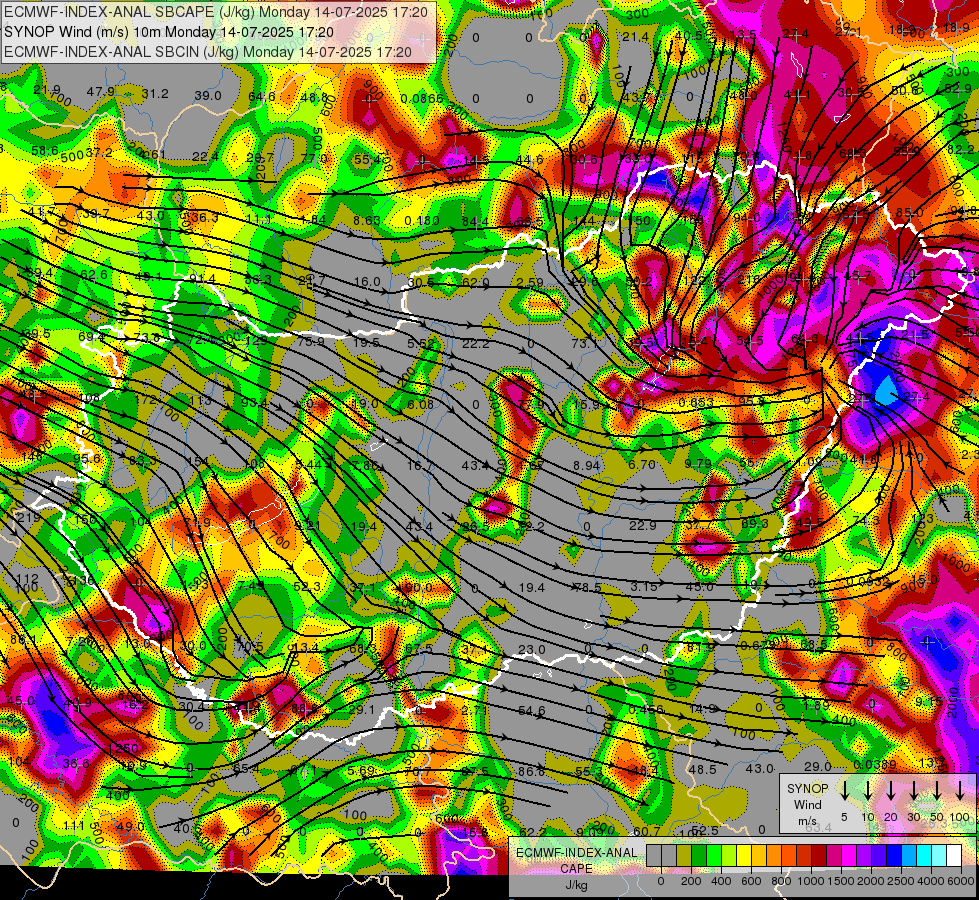Click the 6000 tick on CAPE scale
Screen dimensions: 979x900
962,881
